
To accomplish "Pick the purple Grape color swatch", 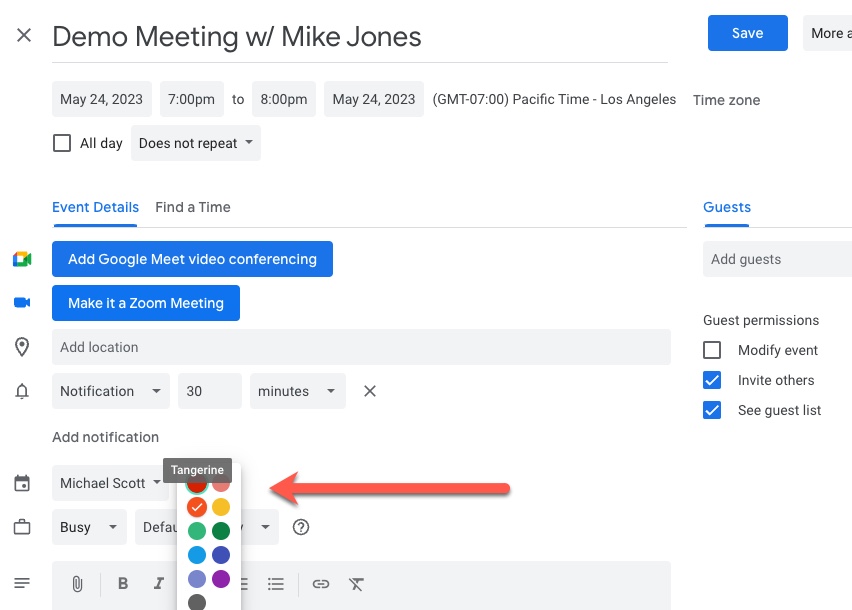I will pyautogui.click(x=221, y=579).
